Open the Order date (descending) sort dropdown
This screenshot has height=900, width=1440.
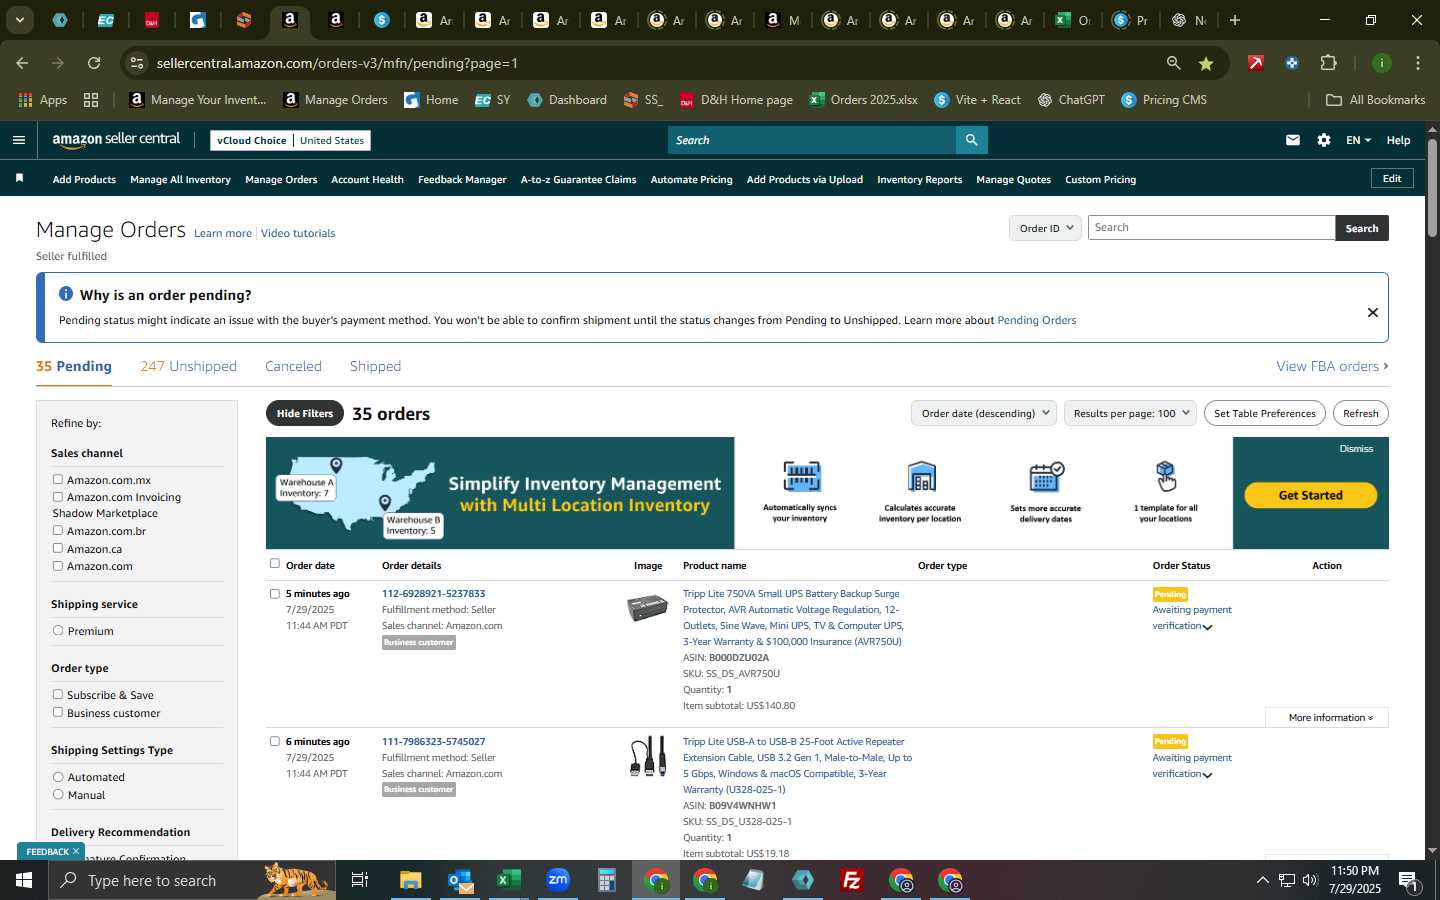pyautogui.click(x=984, y=413)
